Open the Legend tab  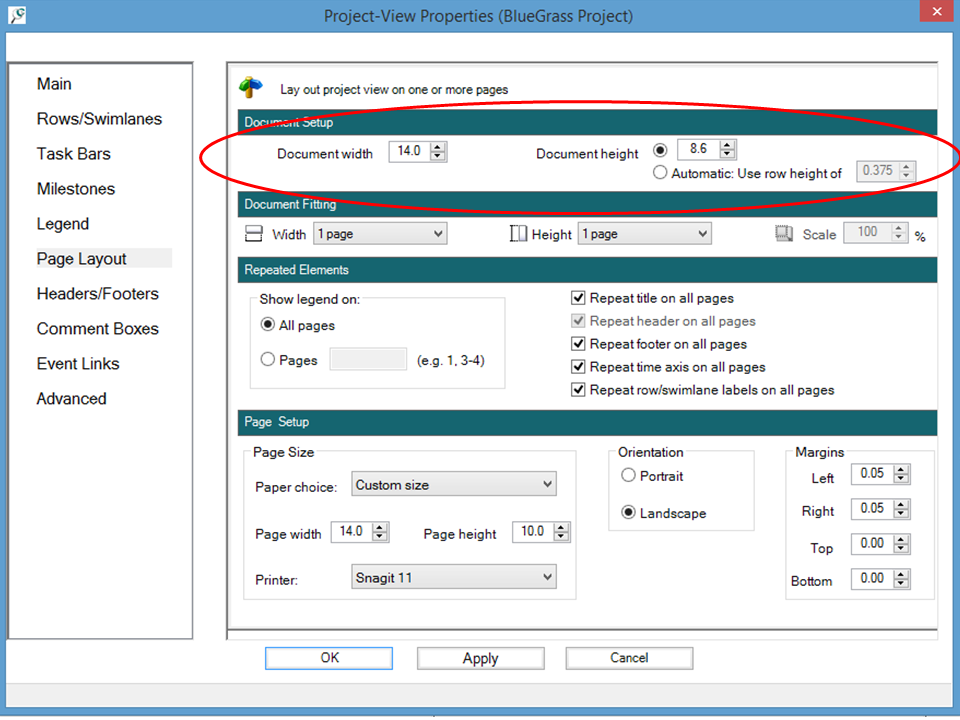pos(62,223)
